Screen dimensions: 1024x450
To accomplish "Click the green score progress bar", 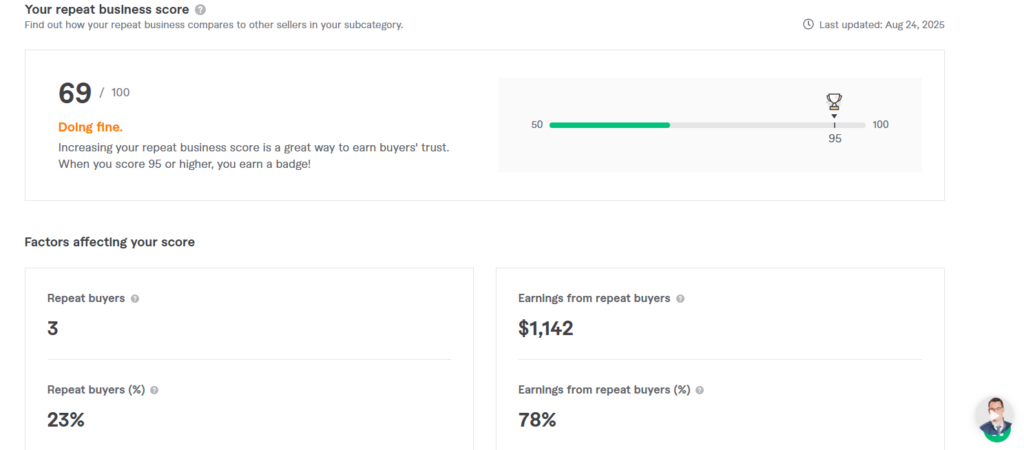I will [x=609, y=125].
